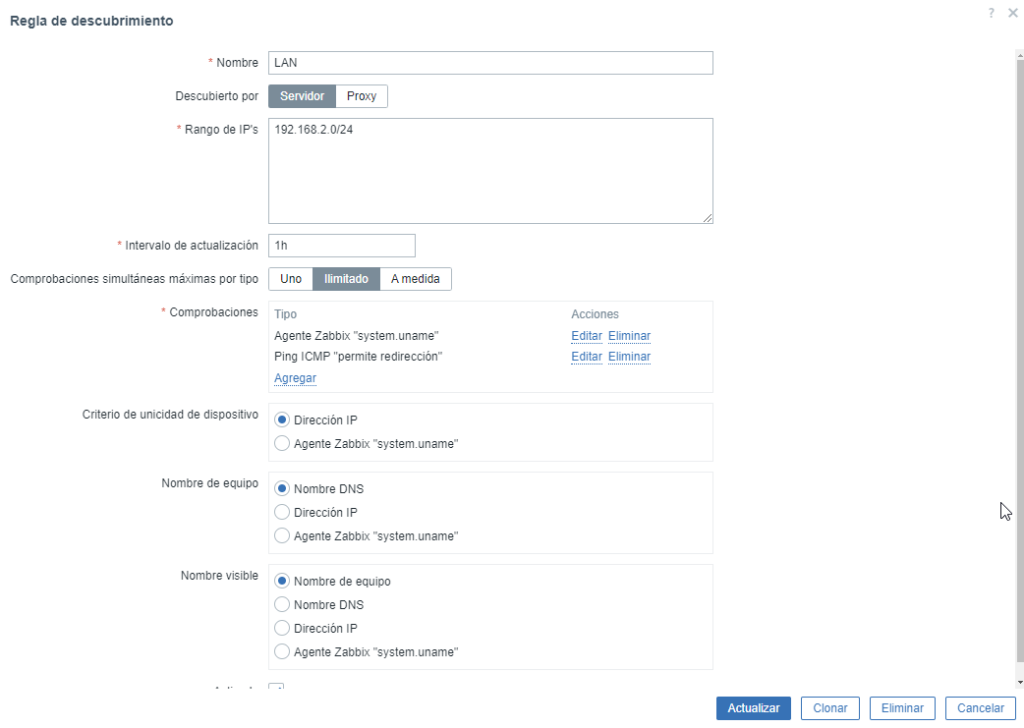Select 'Dirección IP' as device uniqueness criterion
The width and height of the screenshot is (1024, 728).
click(x=281, y=419)
